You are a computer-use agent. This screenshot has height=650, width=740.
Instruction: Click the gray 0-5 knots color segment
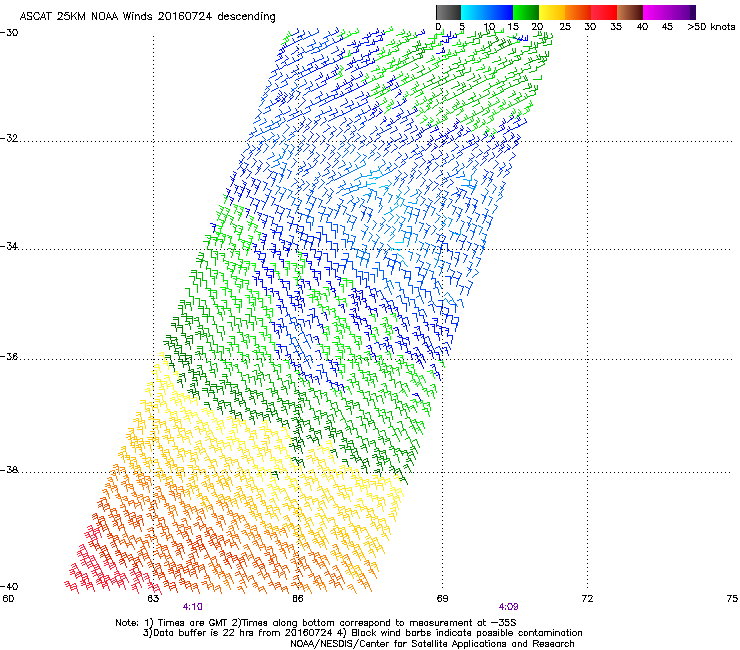pos(448,12)
